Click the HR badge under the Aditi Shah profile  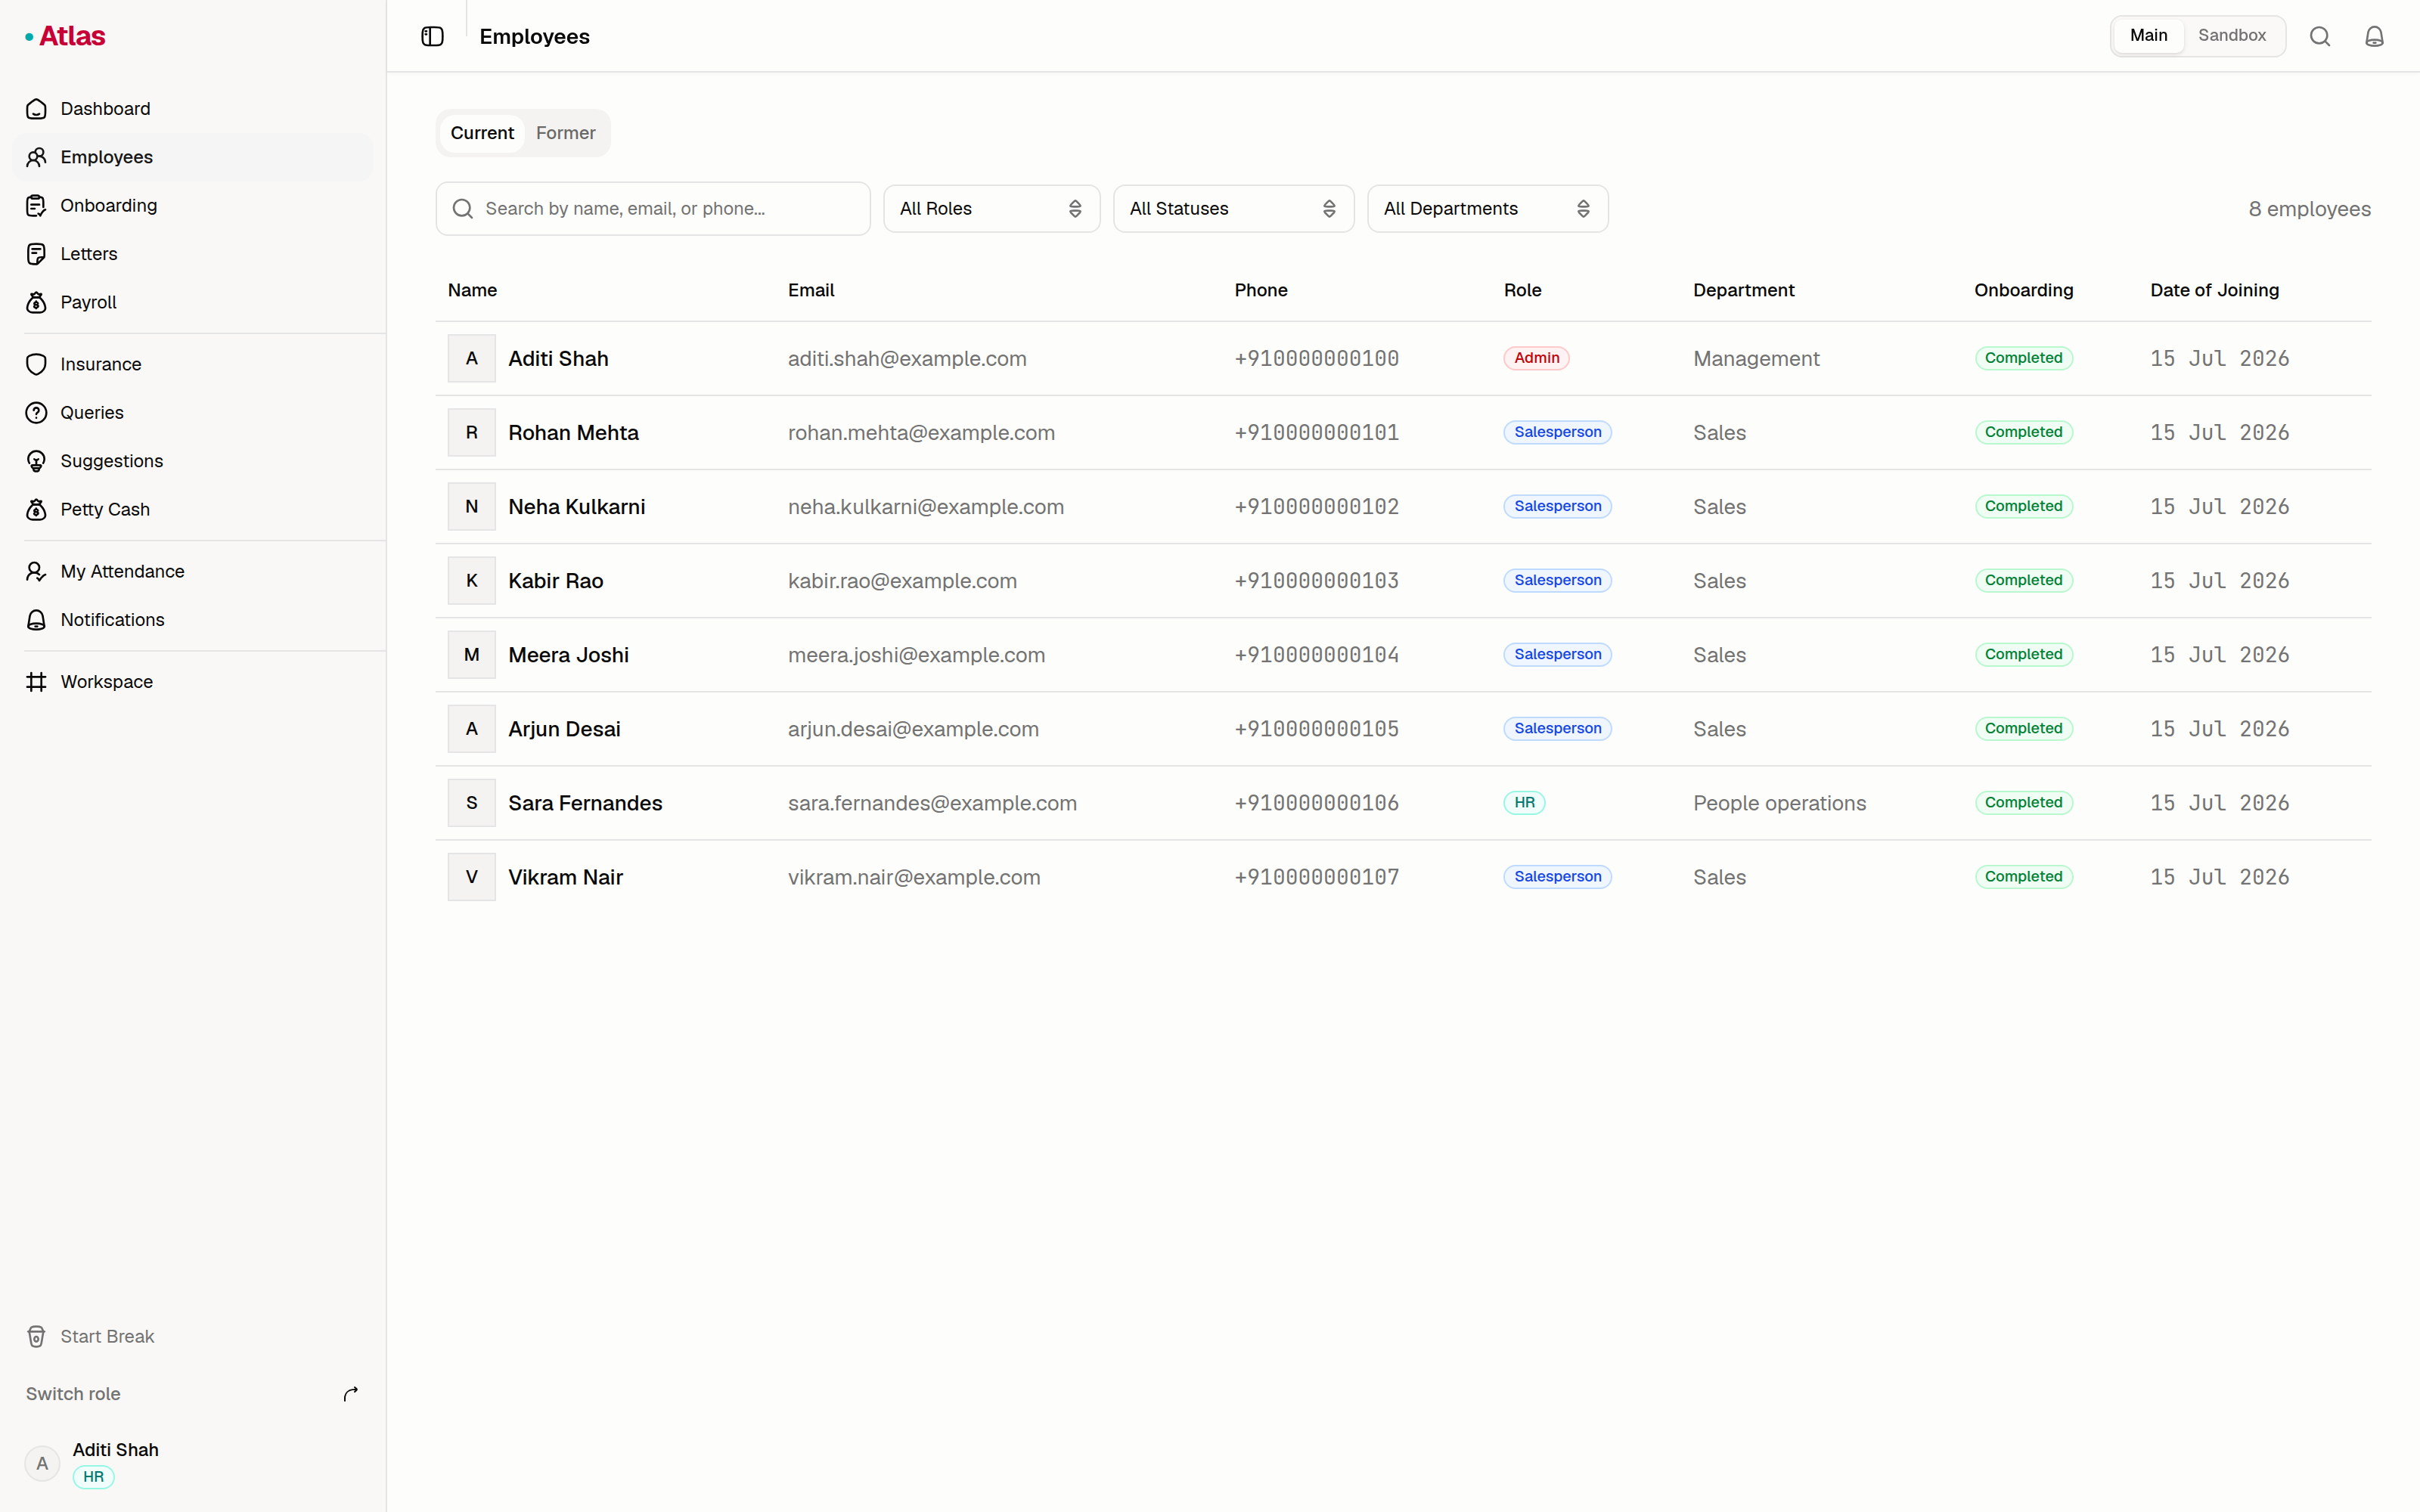94,1477
